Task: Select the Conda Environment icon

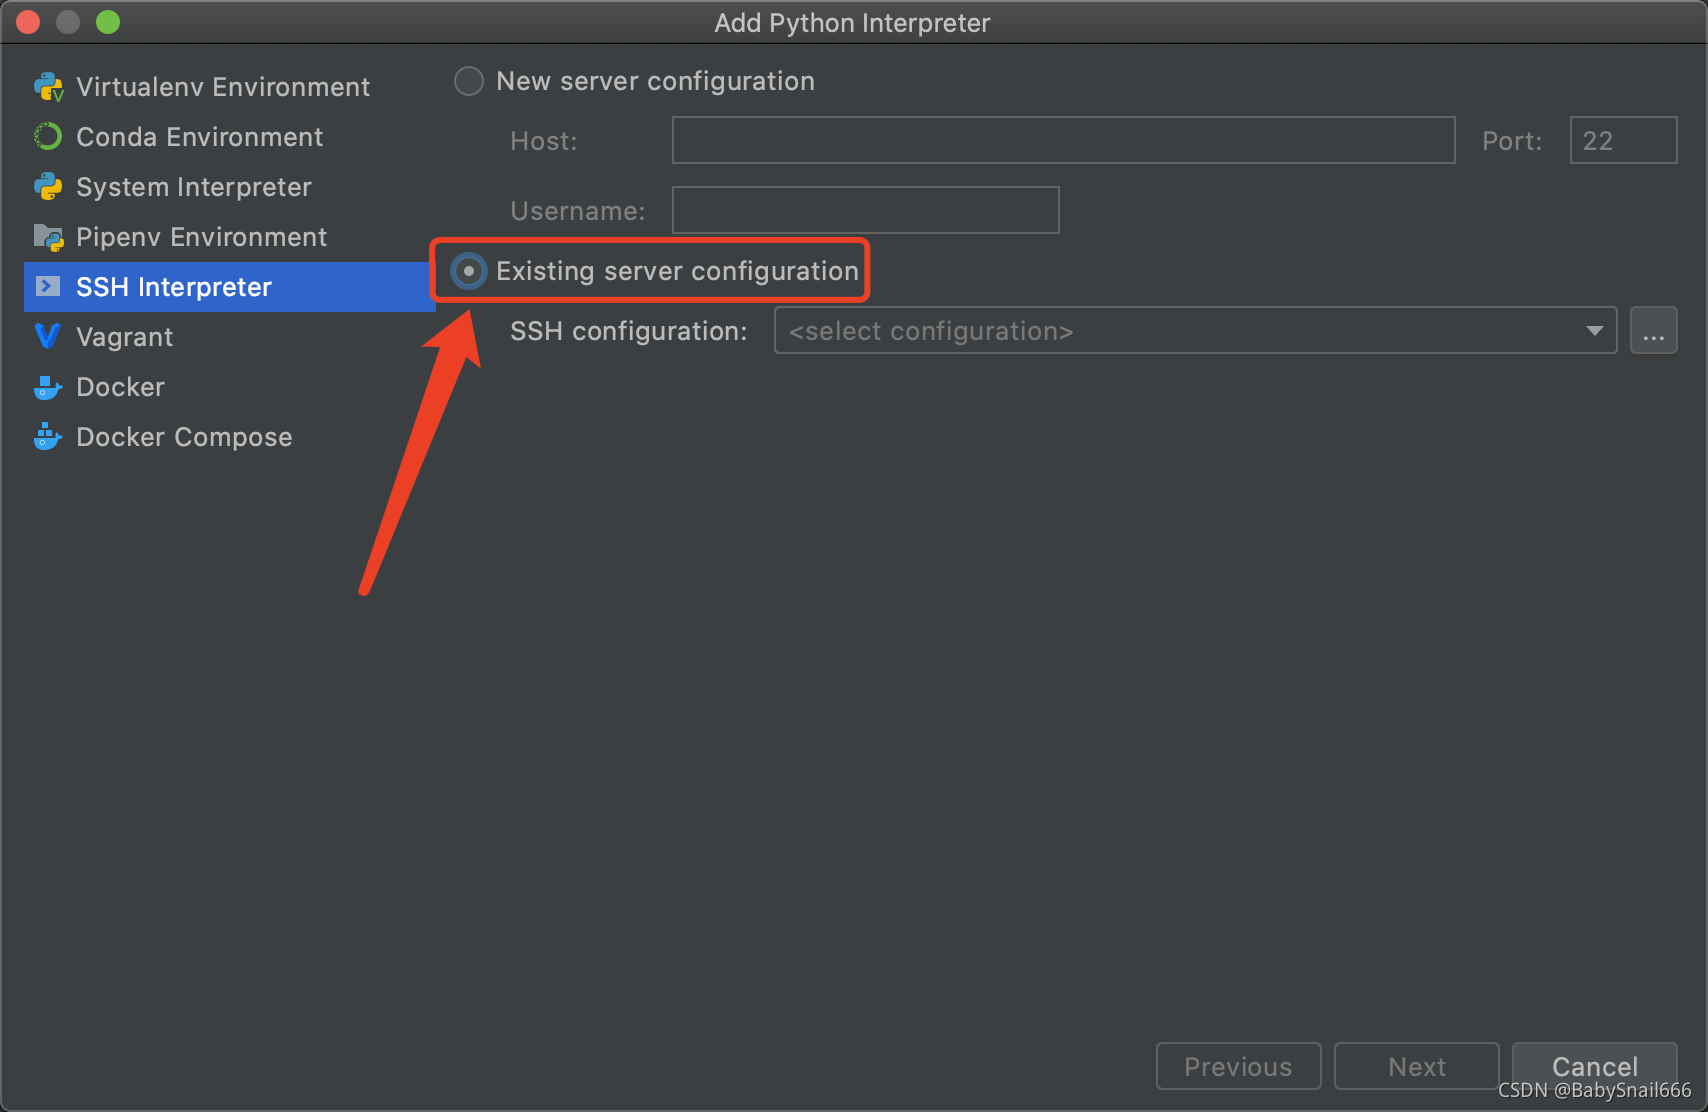Action: pyautogui.click(x=47, y=136)
